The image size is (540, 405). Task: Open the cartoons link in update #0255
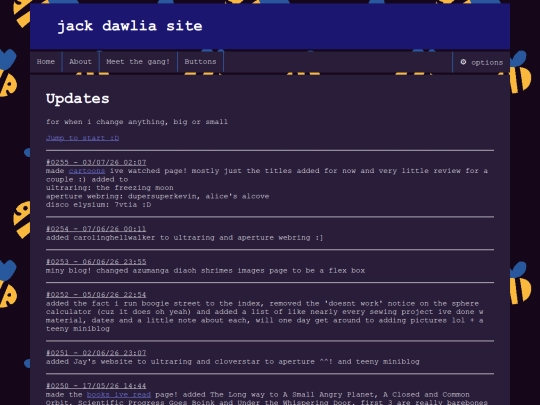coord(87,171)
